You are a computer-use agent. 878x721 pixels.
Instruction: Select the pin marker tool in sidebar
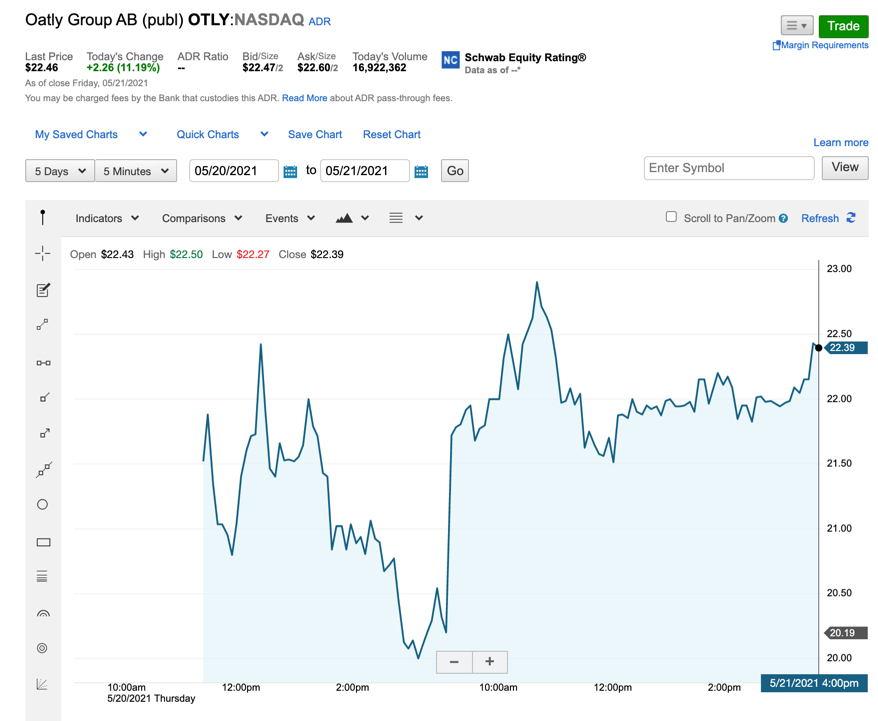pyautogui.click(x=43, y=217)
